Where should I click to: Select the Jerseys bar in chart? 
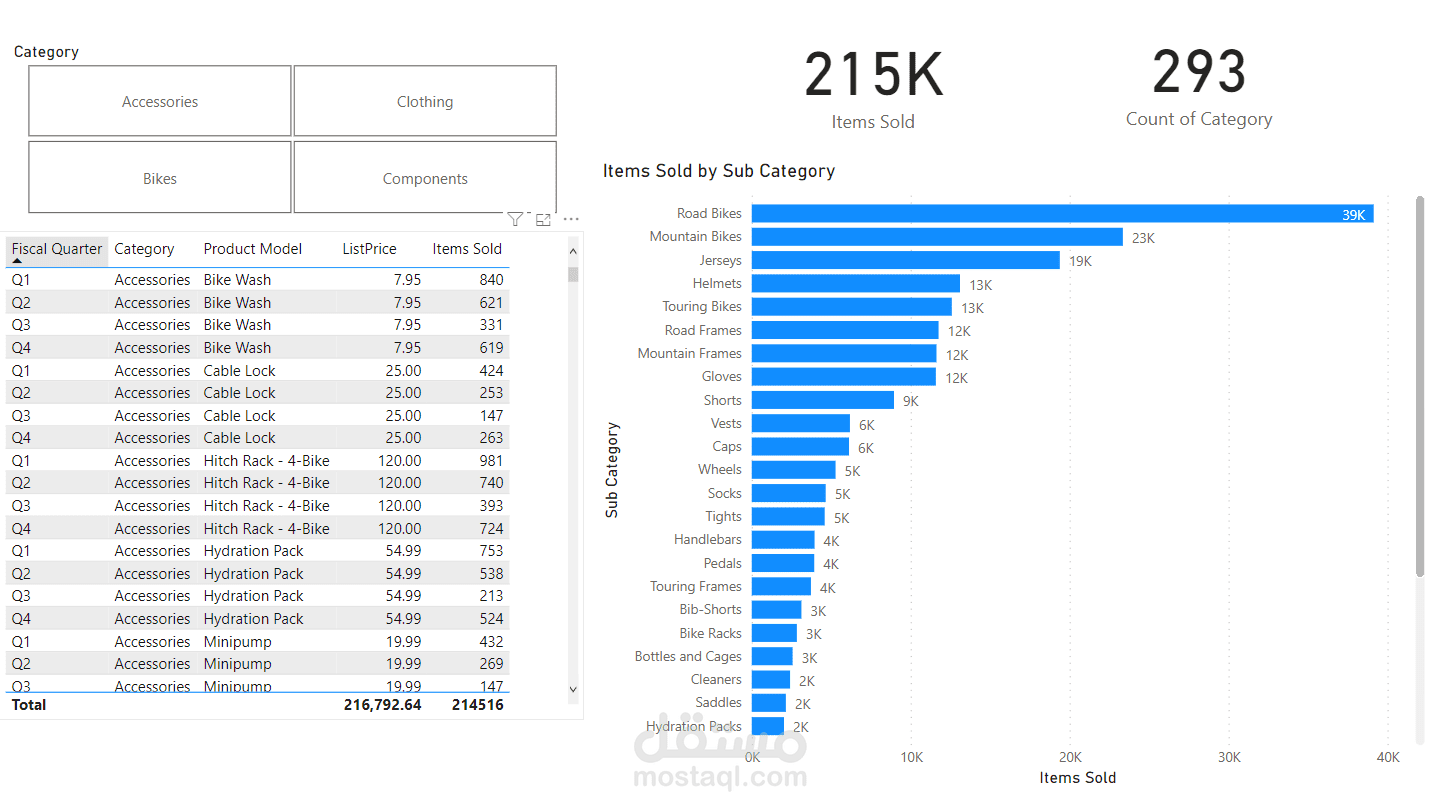coord(905,260)
